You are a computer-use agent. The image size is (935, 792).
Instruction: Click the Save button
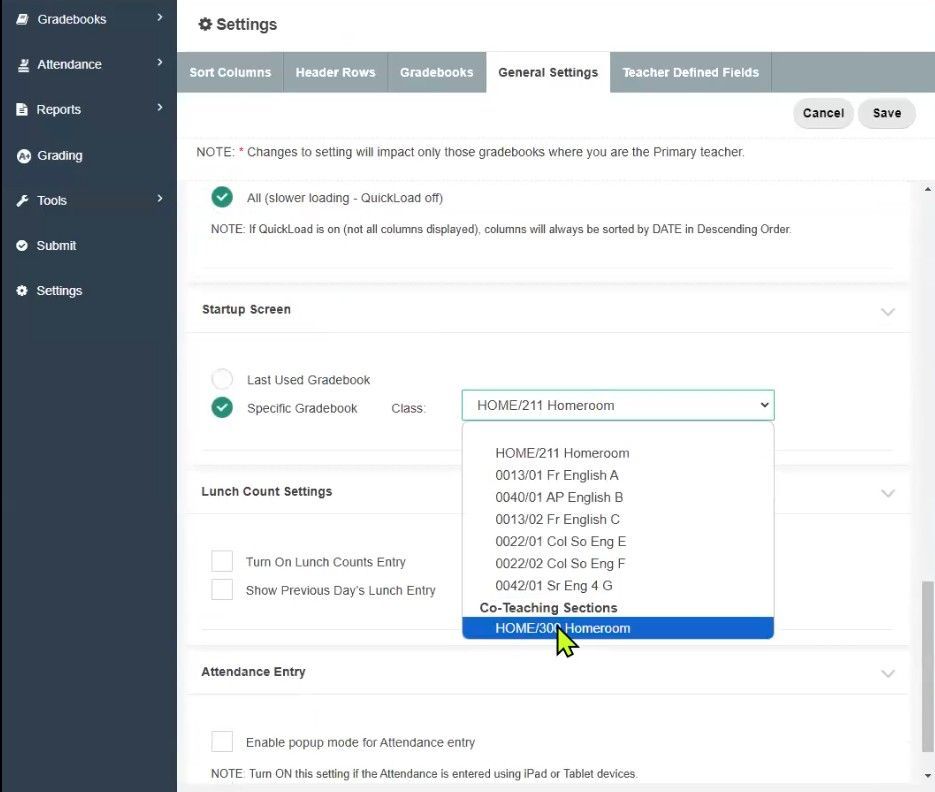pos(886,113)
